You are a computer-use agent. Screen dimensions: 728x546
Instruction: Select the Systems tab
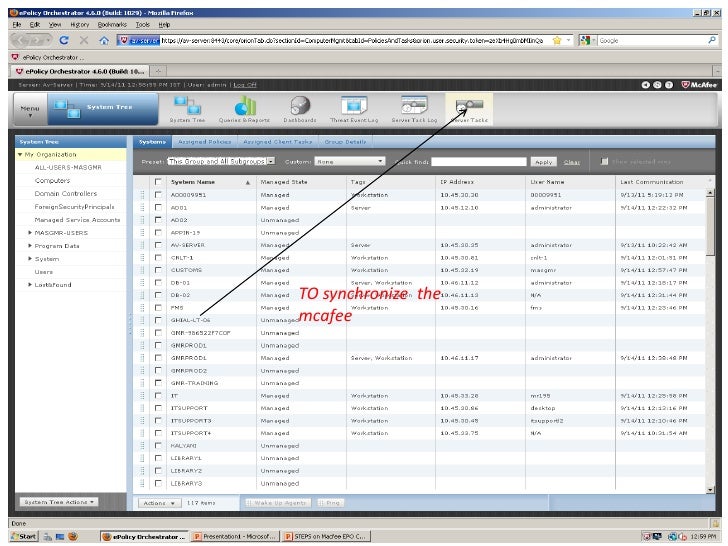[152, 142]
